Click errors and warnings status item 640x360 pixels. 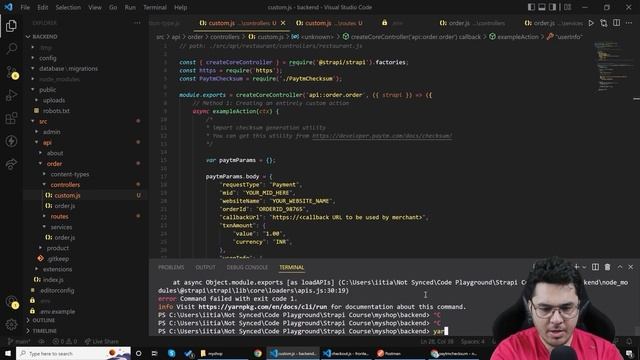click(x=64, y=341)
